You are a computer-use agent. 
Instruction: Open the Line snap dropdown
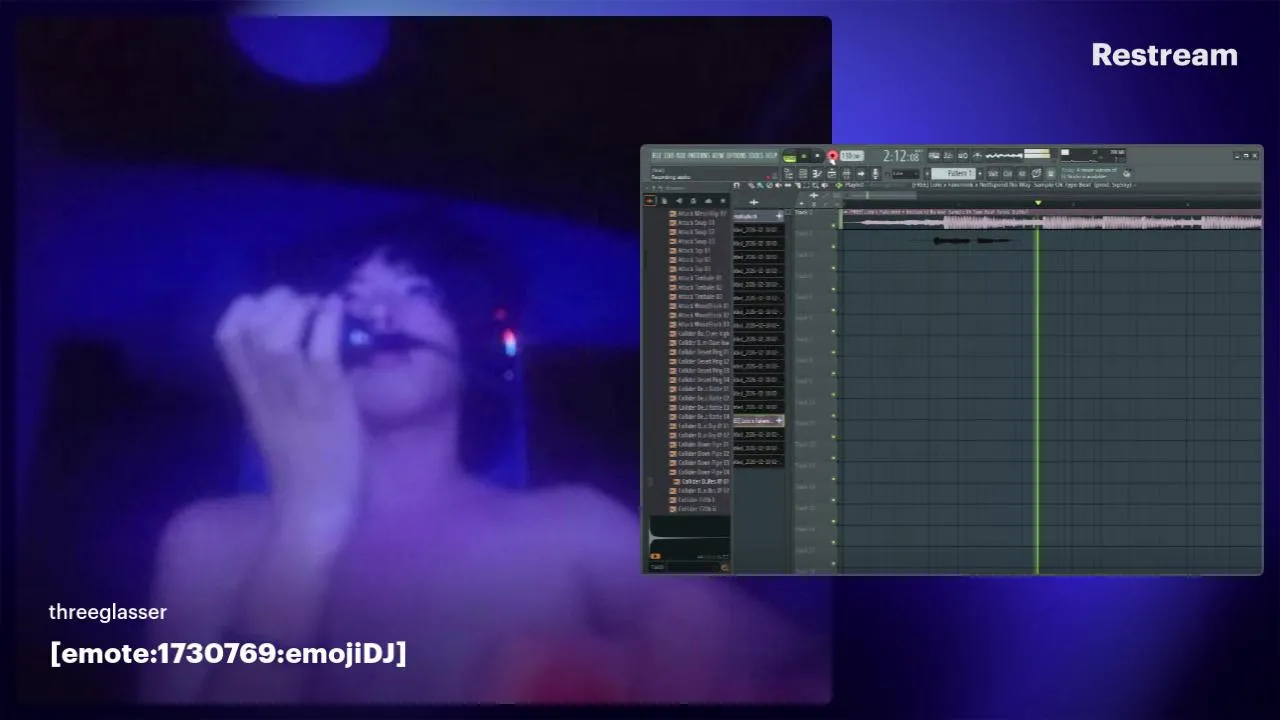(905, 174)
